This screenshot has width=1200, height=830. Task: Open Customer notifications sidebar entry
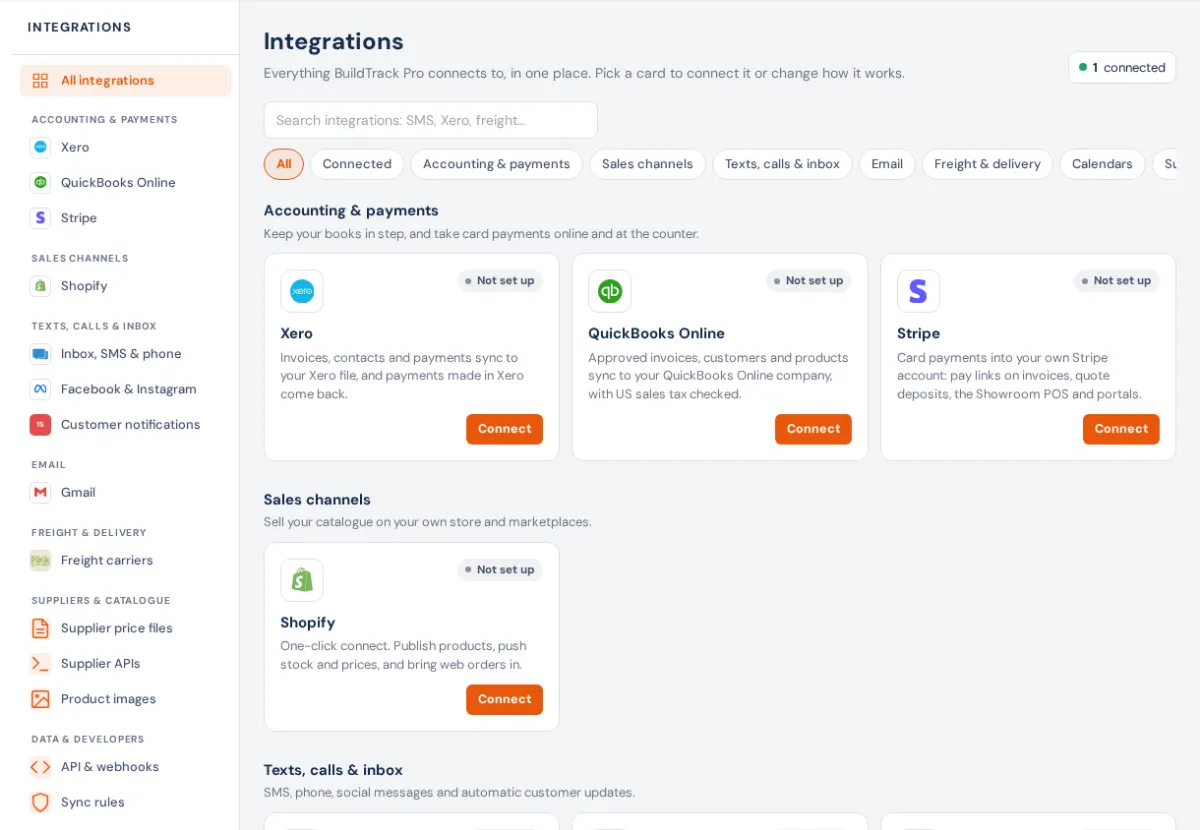[126, 425]
